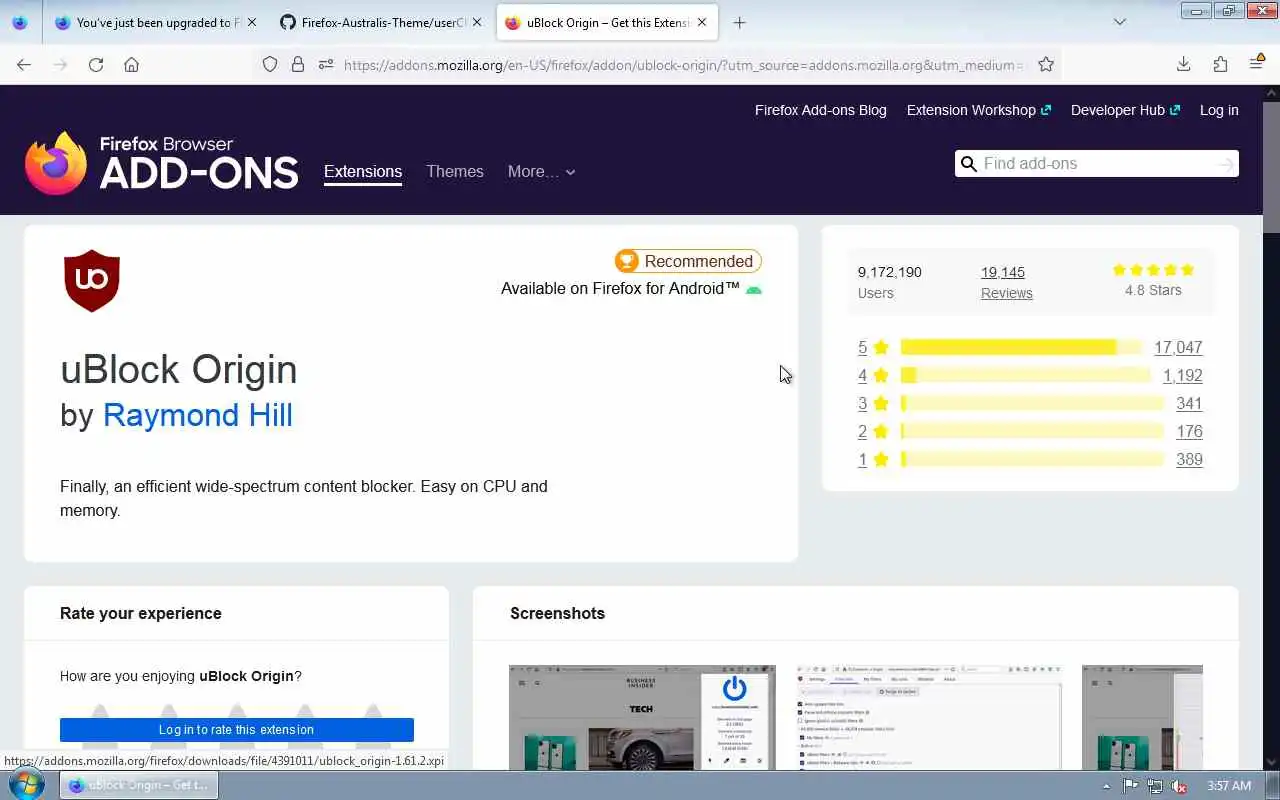
Task: Go to the Home page icon
Action: click(131, 64)
